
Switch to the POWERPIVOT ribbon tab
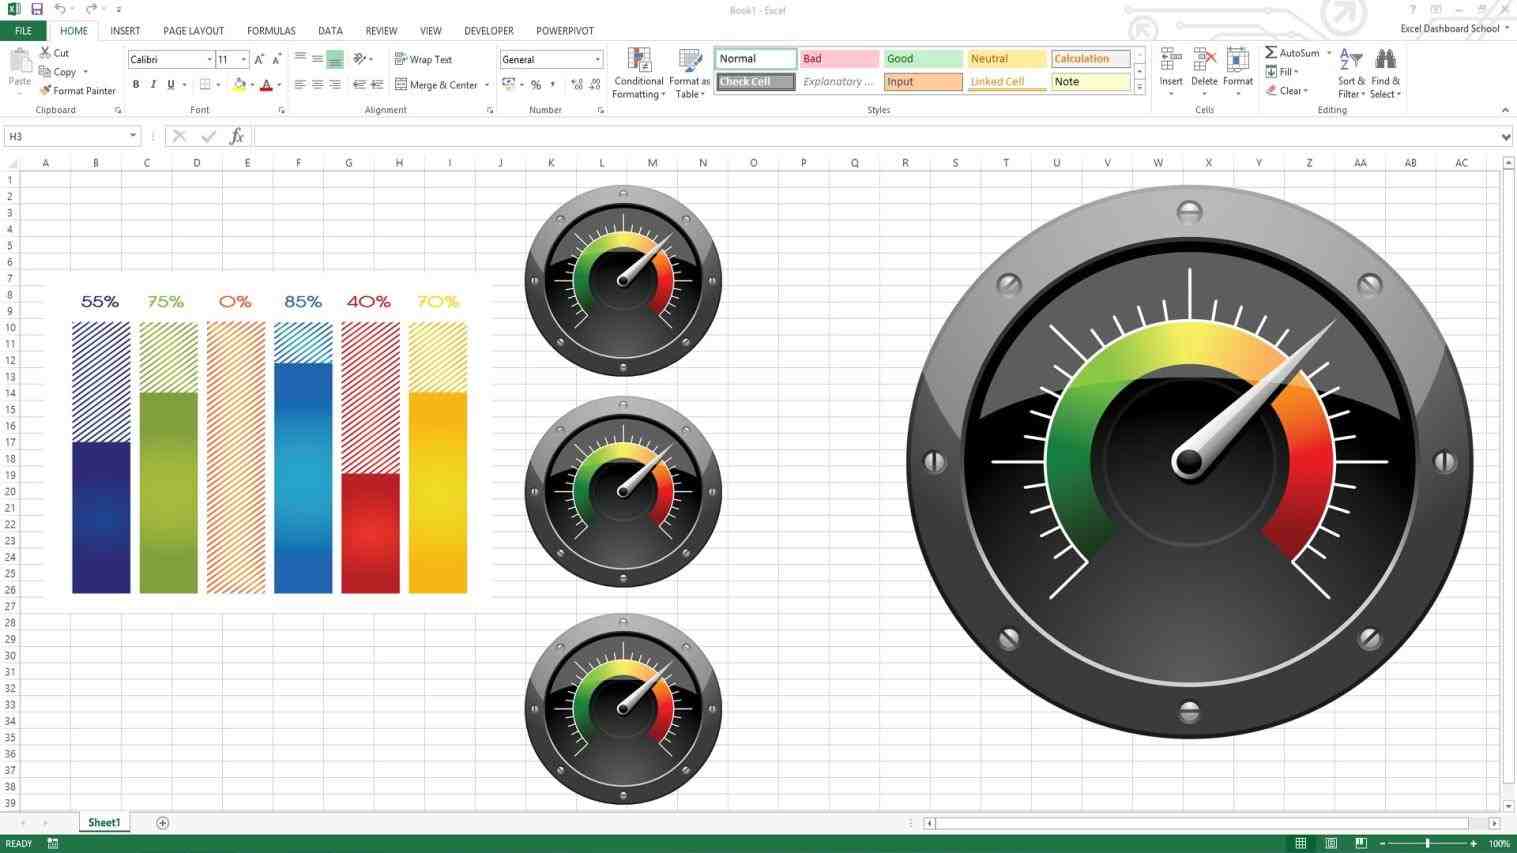(565, 30)
